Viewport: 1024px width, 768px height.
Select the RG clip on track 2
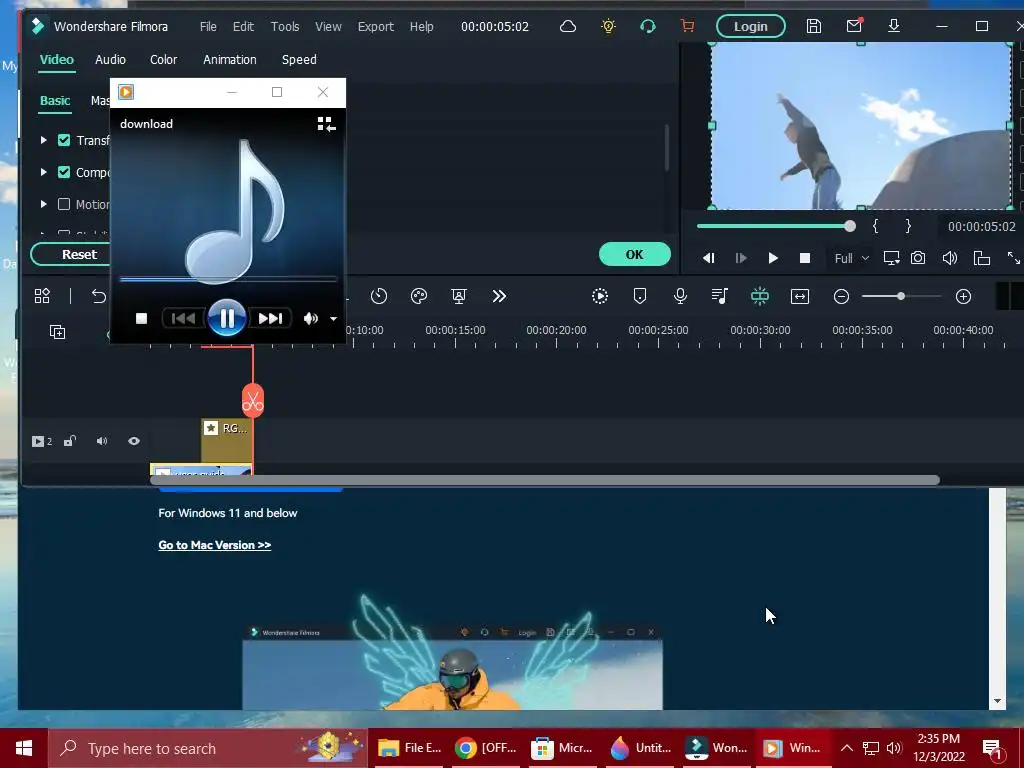click(x=227, y=441)
